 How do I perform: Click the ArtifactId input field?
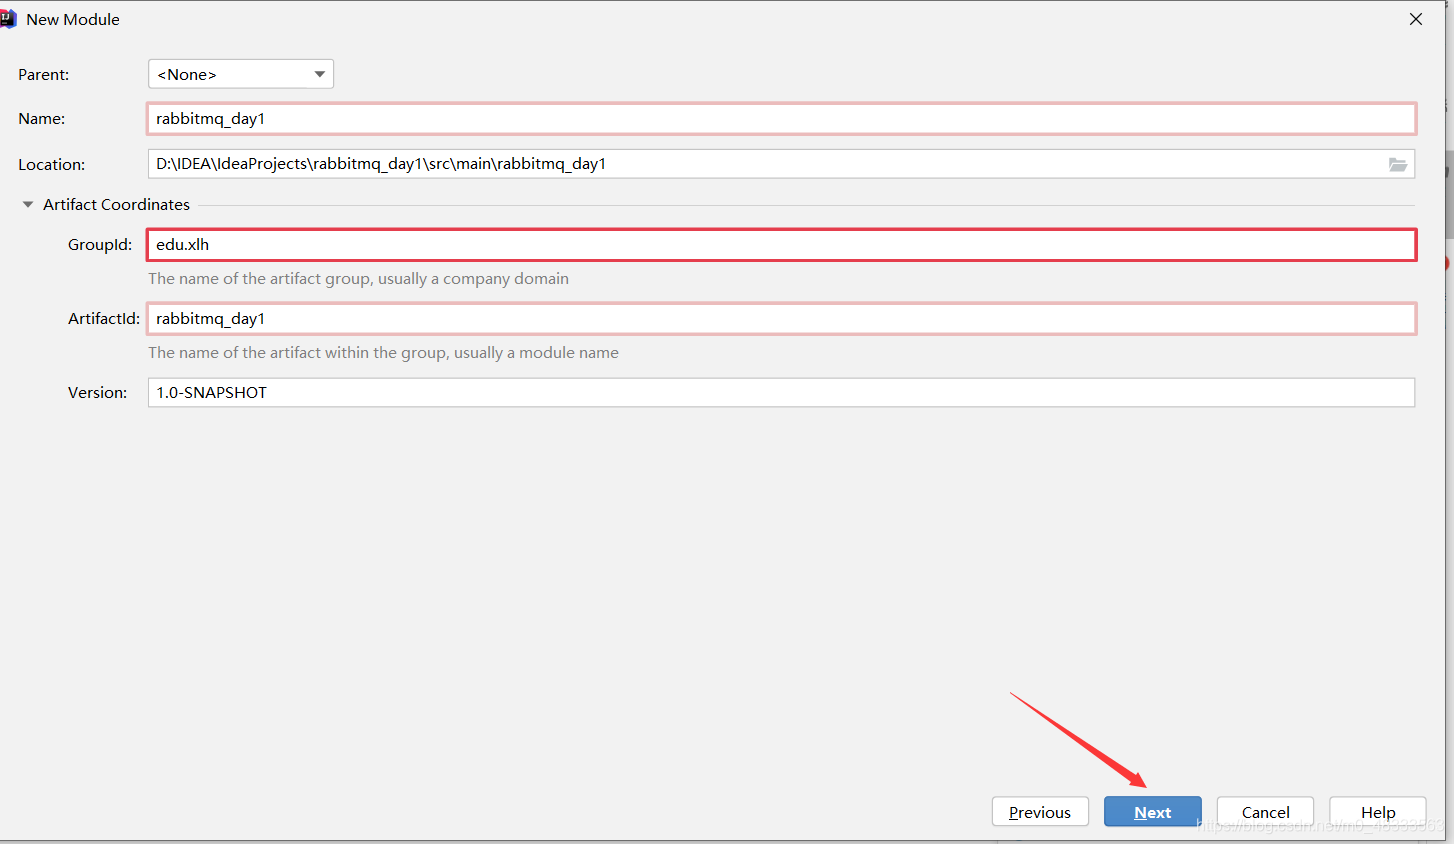click(x=781, y=318)
